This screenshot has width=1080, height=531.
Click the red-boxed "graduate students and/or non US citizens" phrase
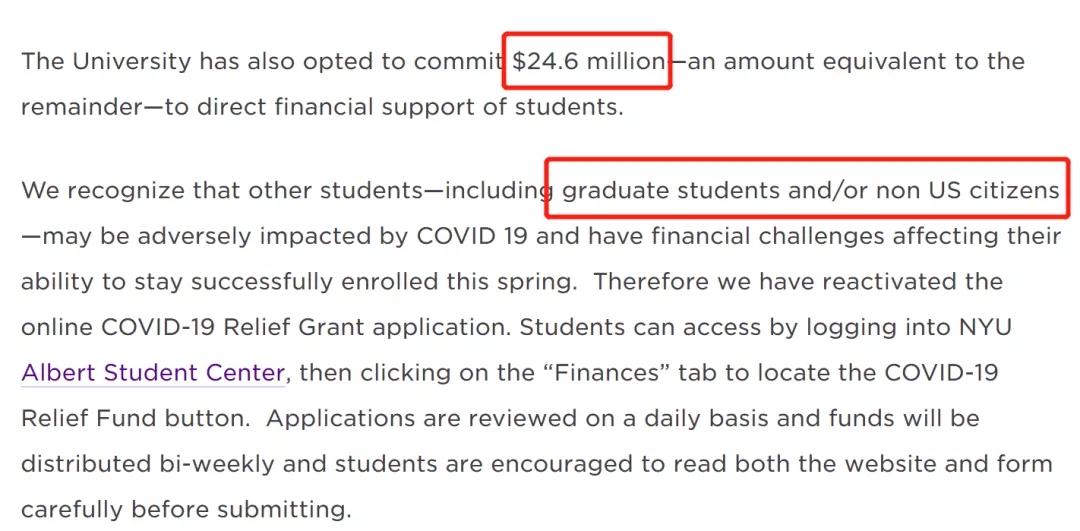[x=811, y=189]
